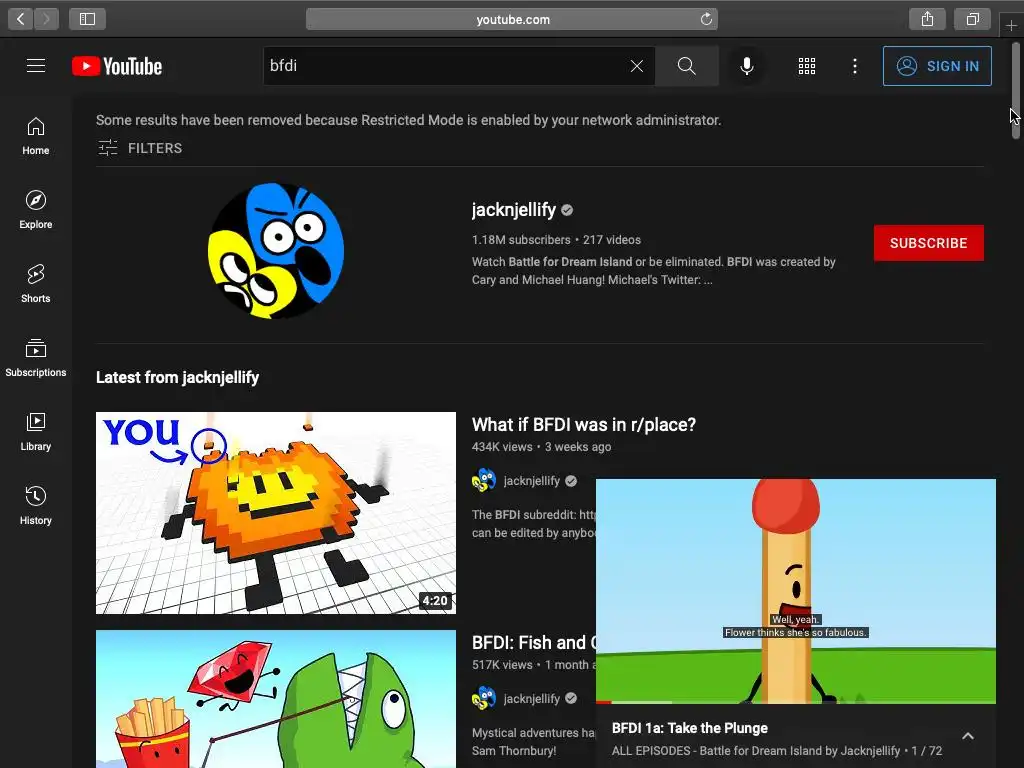1024x768 pixels.
Task: Open 'BFDI 1a: Take the Plunge' title
Action: pyautogui.click(x=690, y=728)
